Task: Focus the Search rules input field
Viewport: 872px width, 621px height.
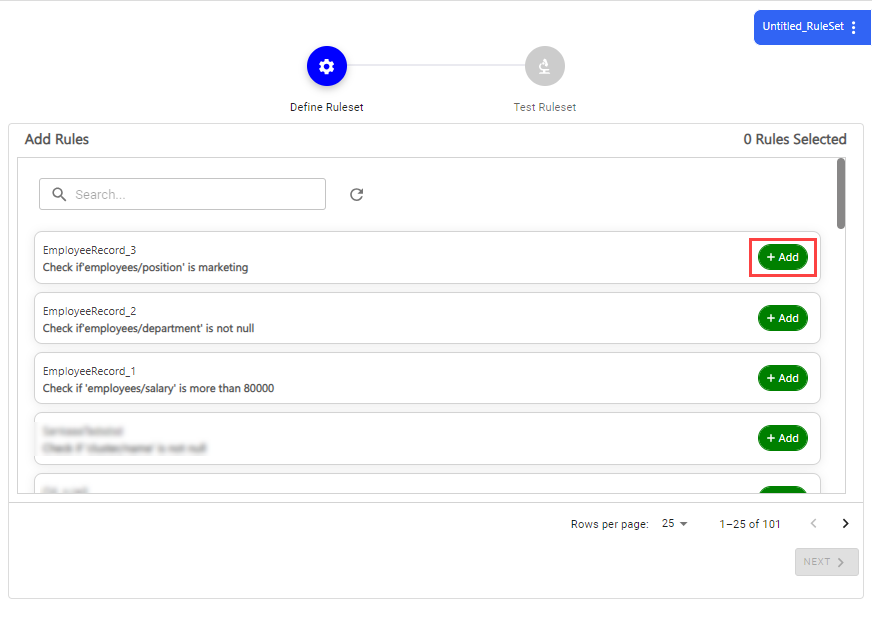Action: 182,194
